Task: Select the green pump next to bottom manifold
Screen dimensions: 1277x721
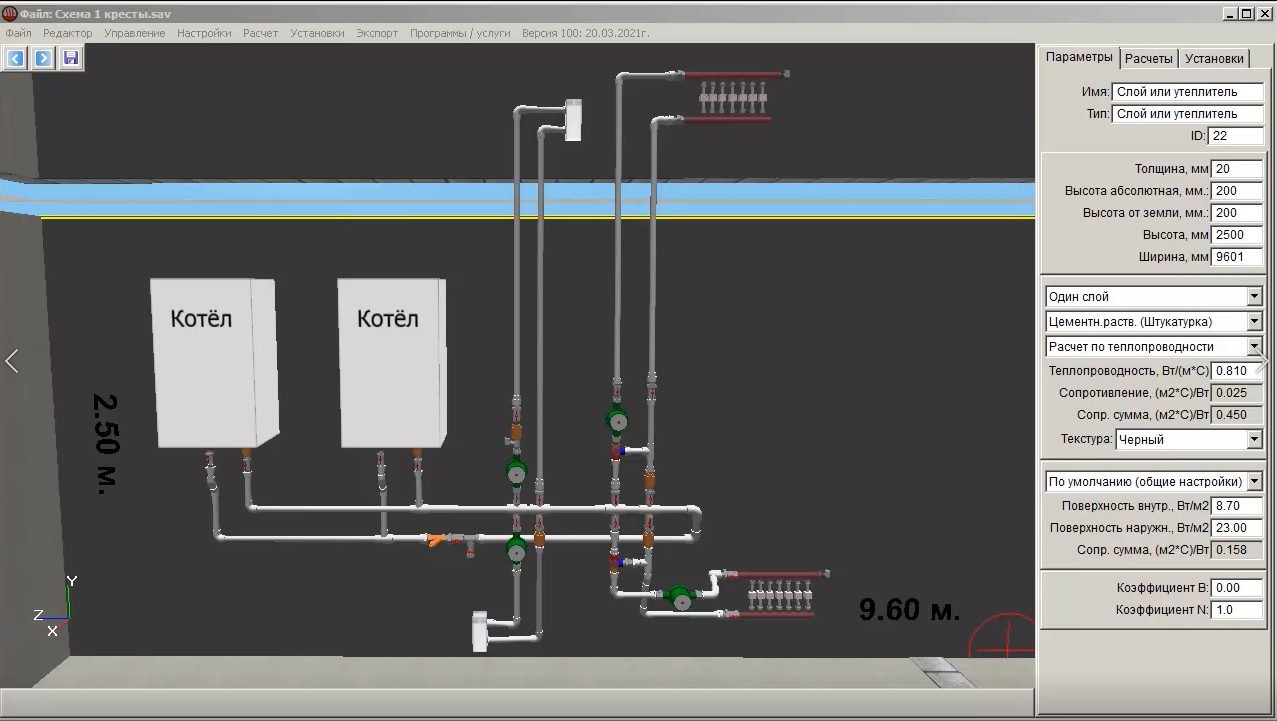Action: pos(680,598)
